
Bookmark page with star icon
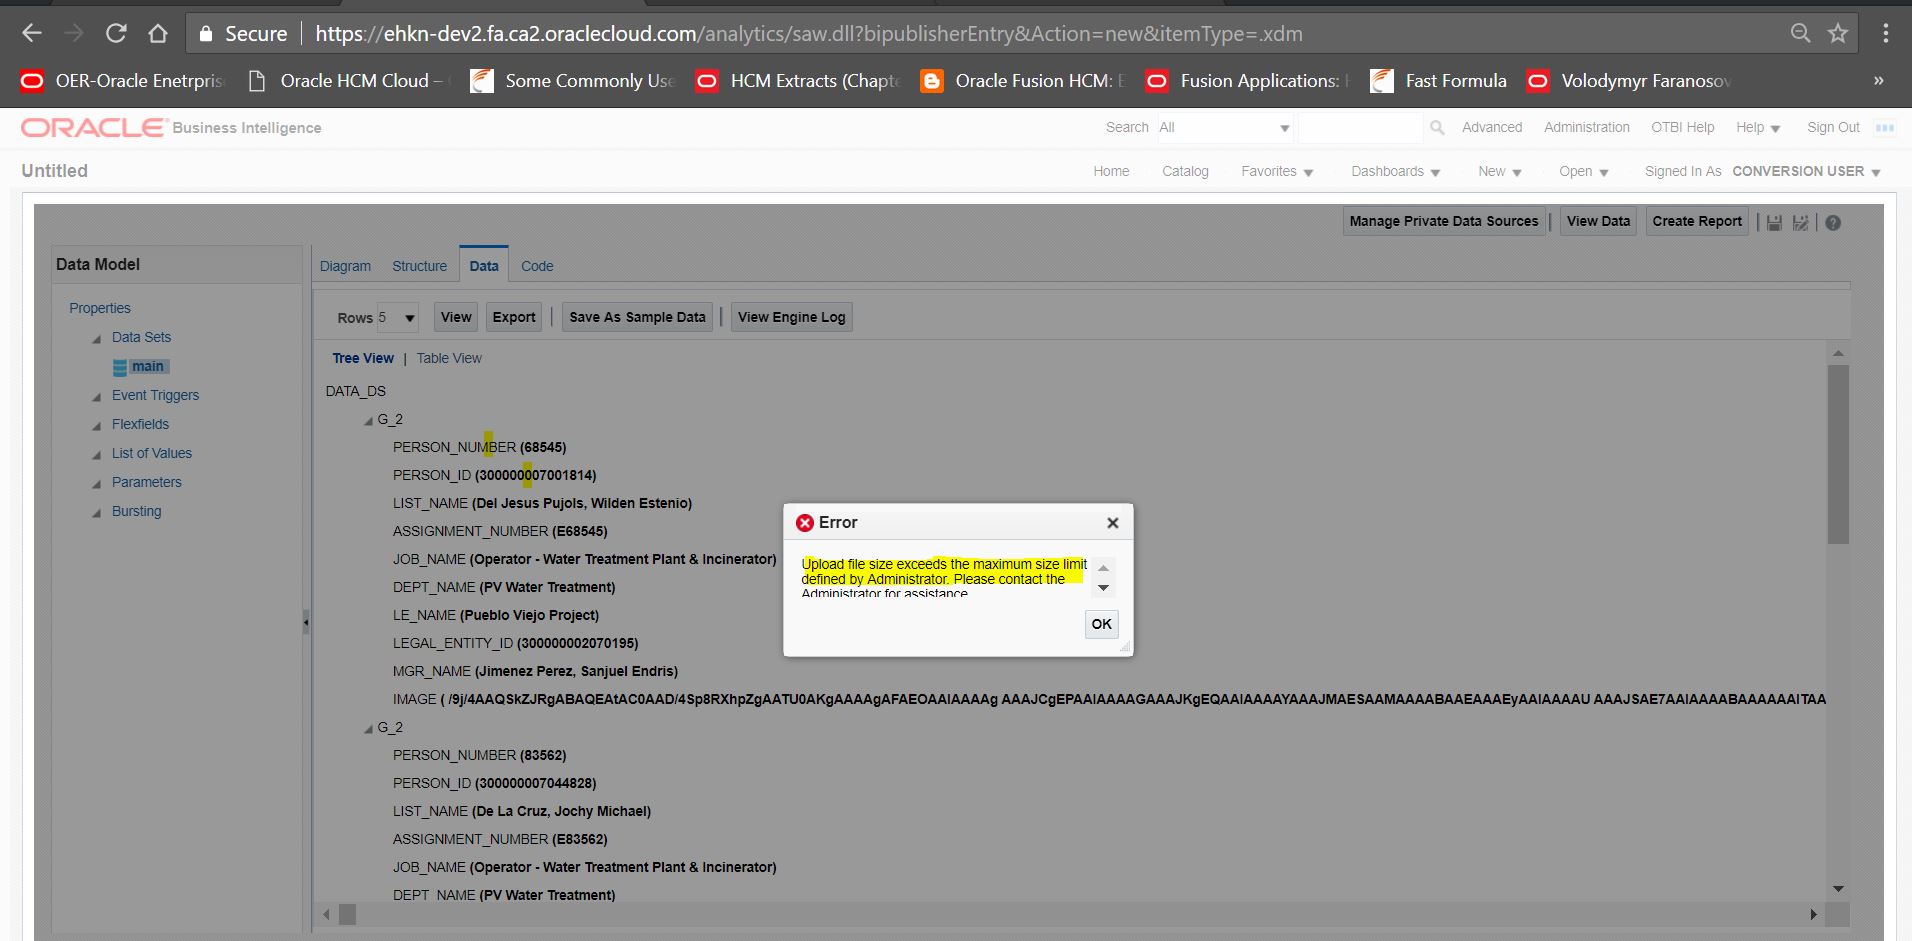click(1838, 33)
